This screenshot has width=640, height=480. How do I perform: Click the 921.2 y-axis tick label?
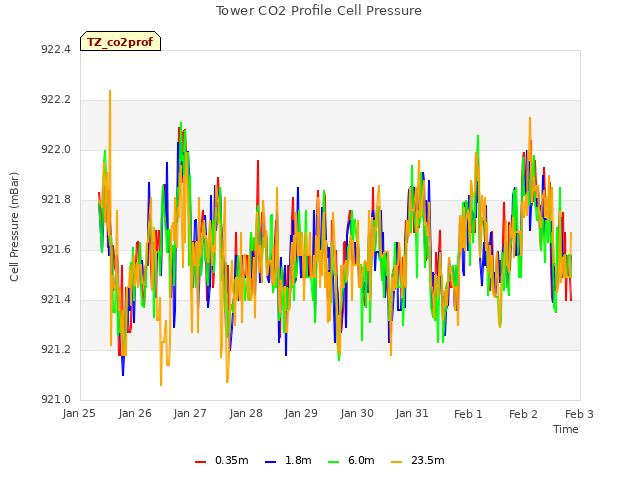pos(56,349)
